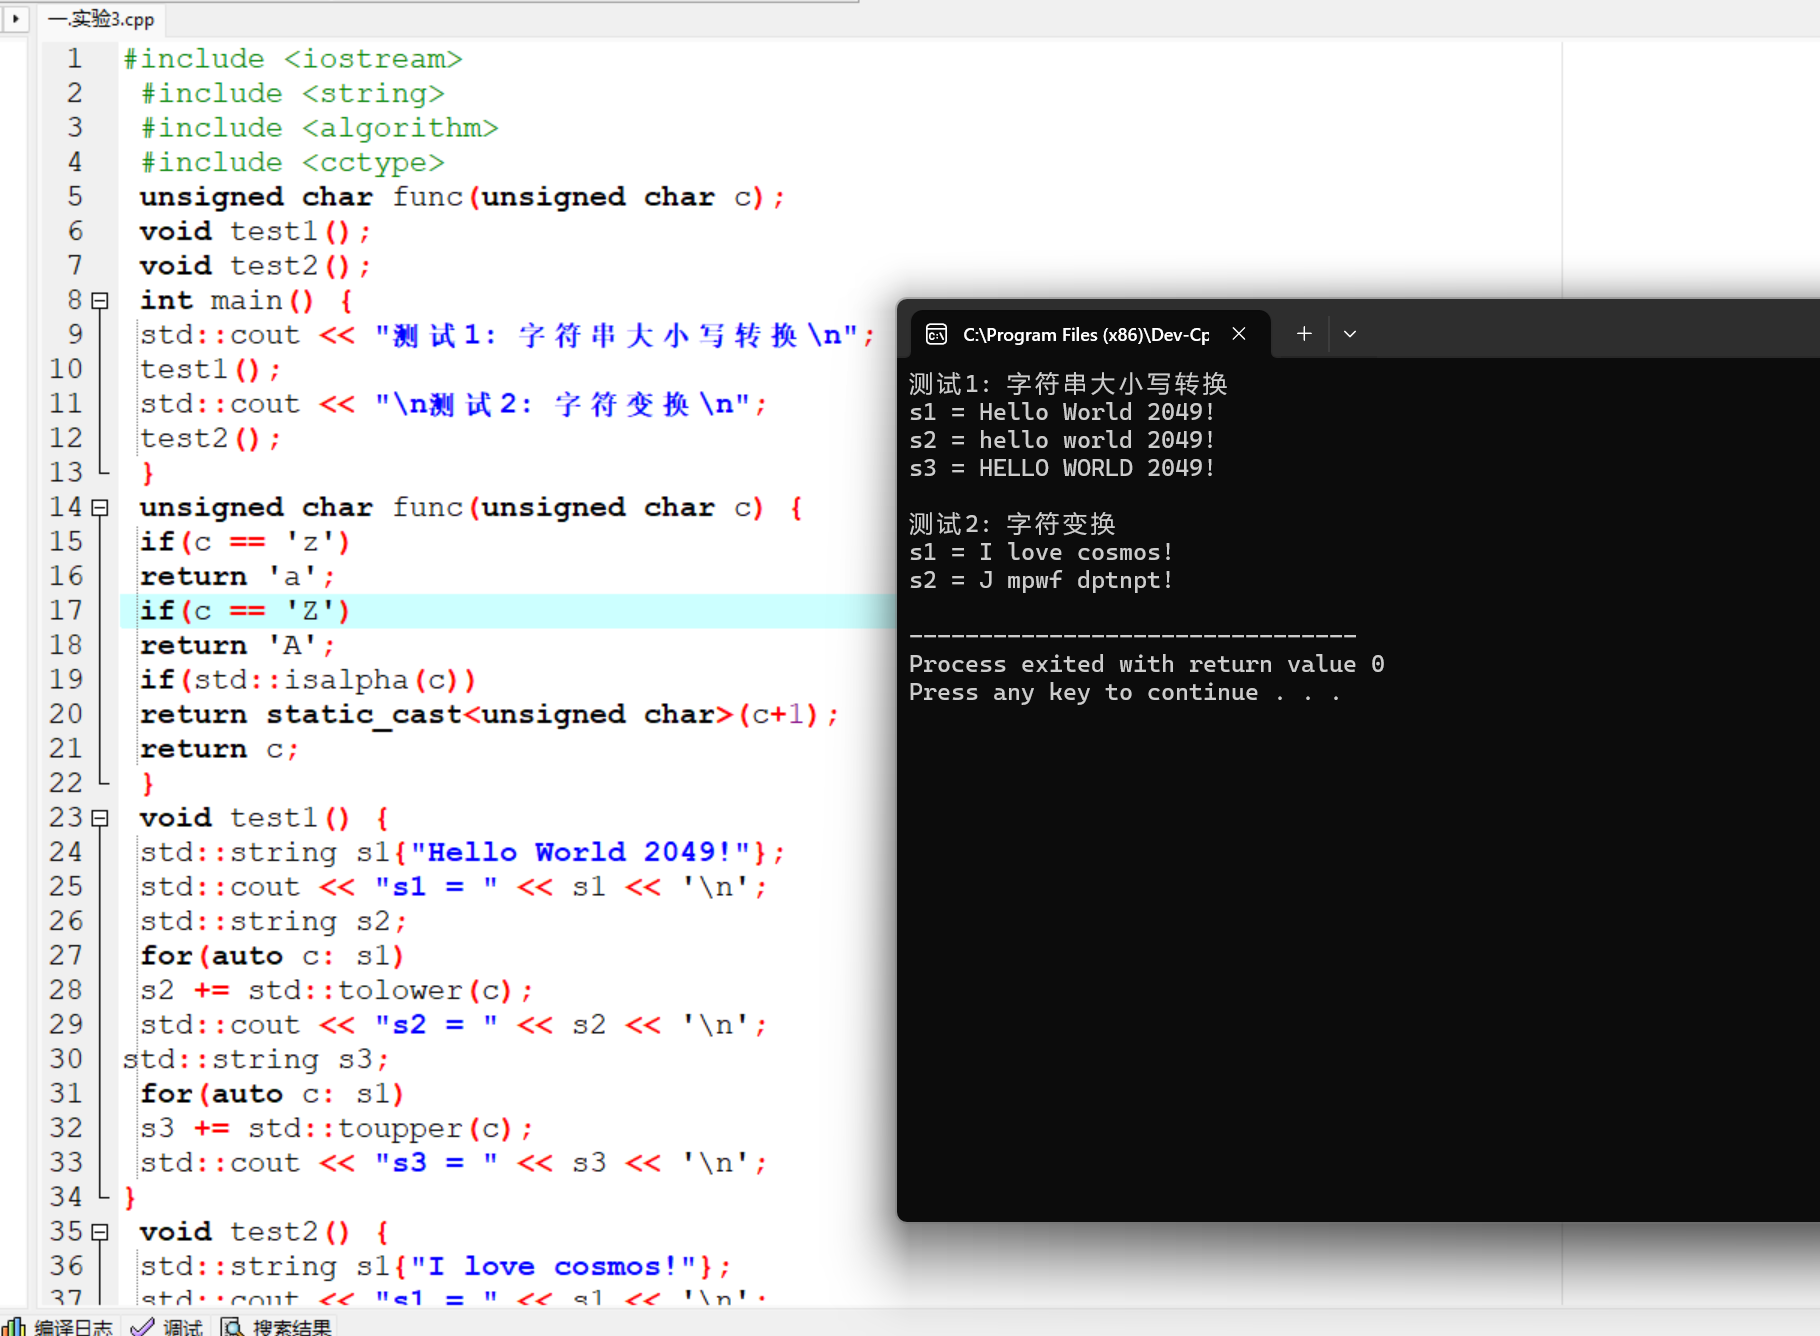Open a new console tab with plus
1820x1336 pixels.
pyautogui.click(x=1304, y=334)
